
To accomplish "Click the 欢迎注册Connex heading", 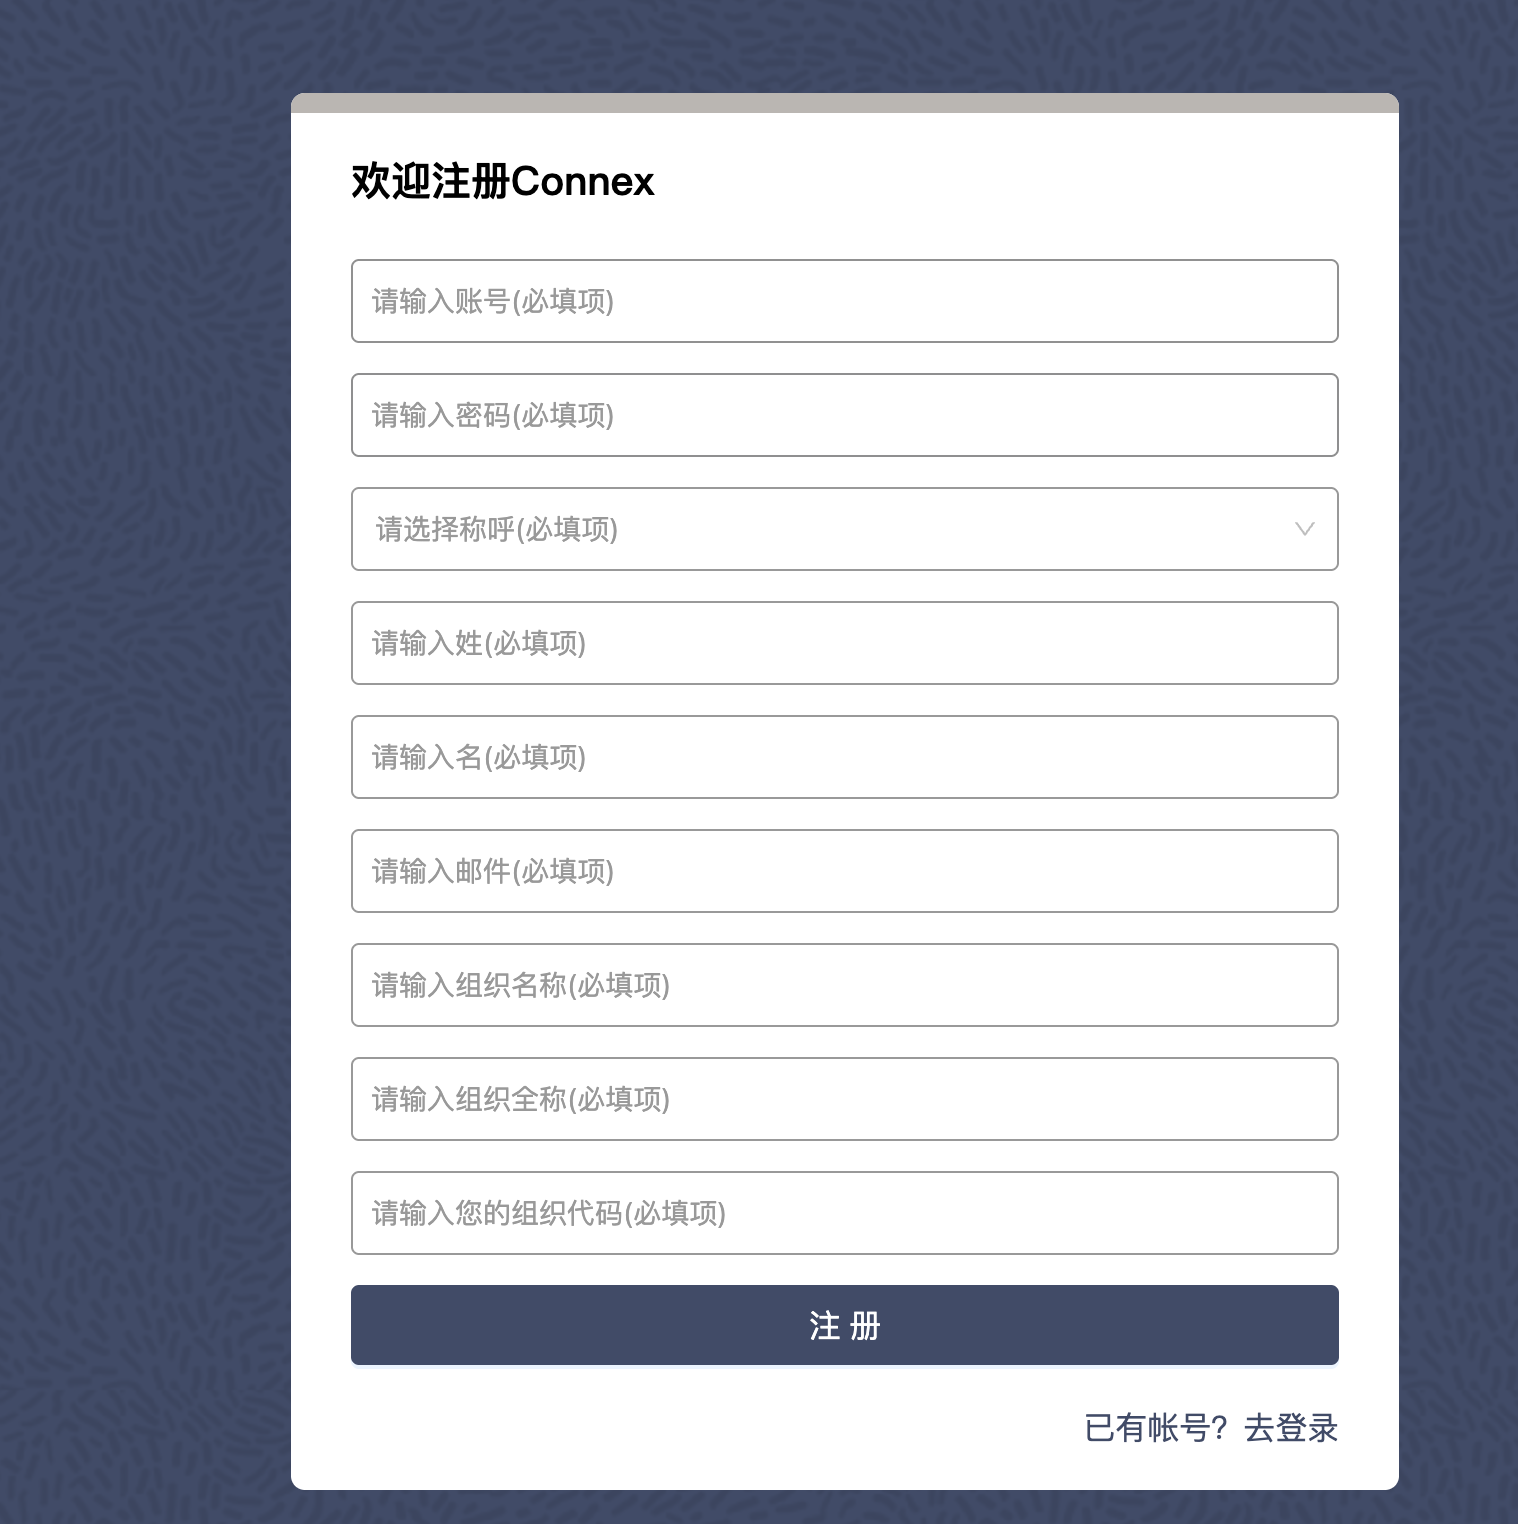I will (x=503, y=182).
